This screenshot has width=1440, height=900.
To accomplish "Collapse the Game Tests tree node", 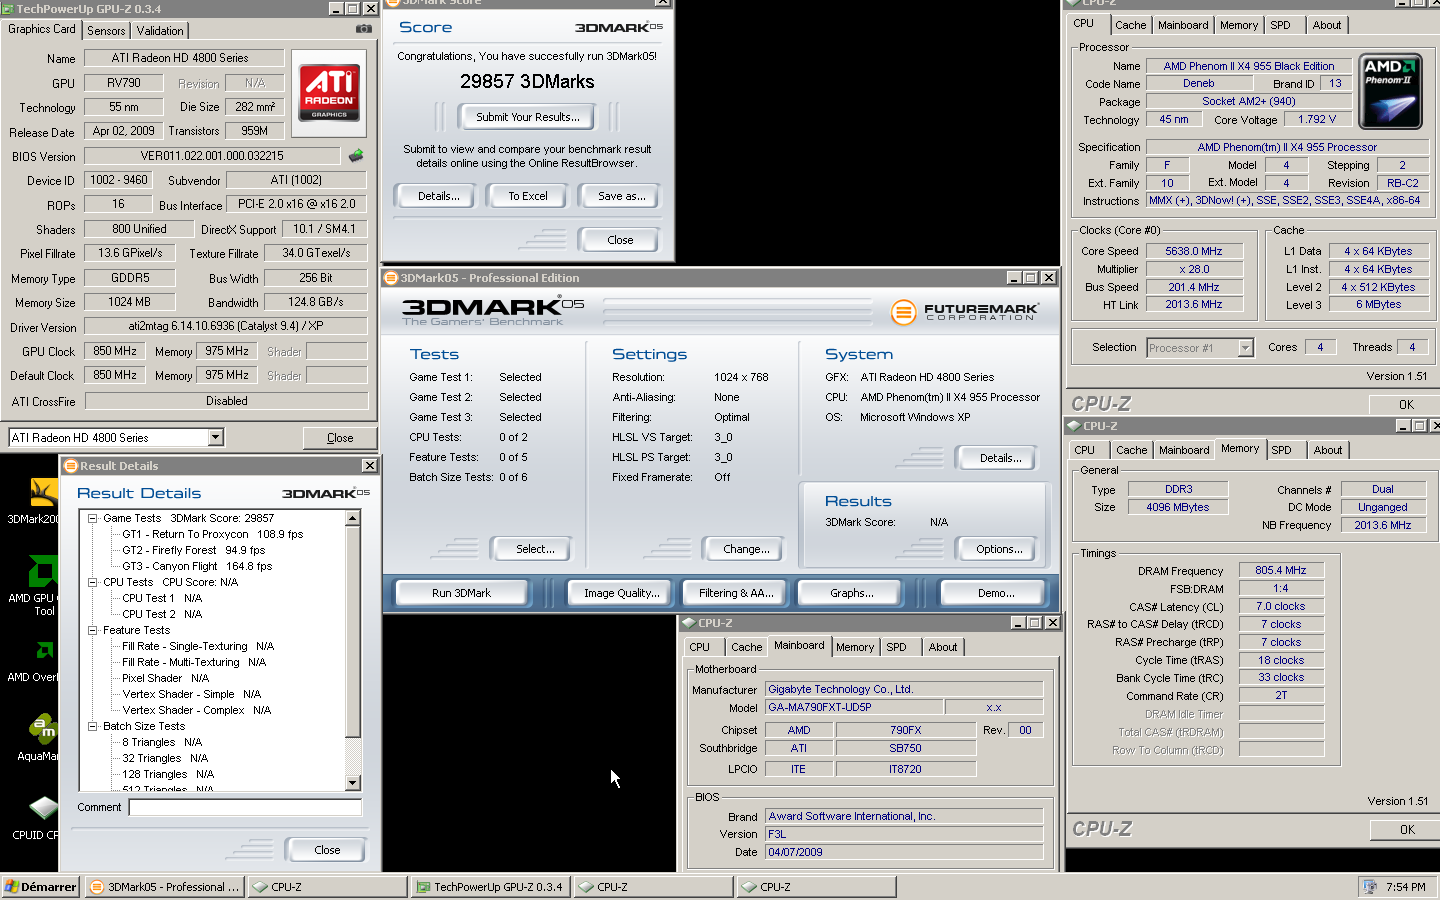I will 93,518.
